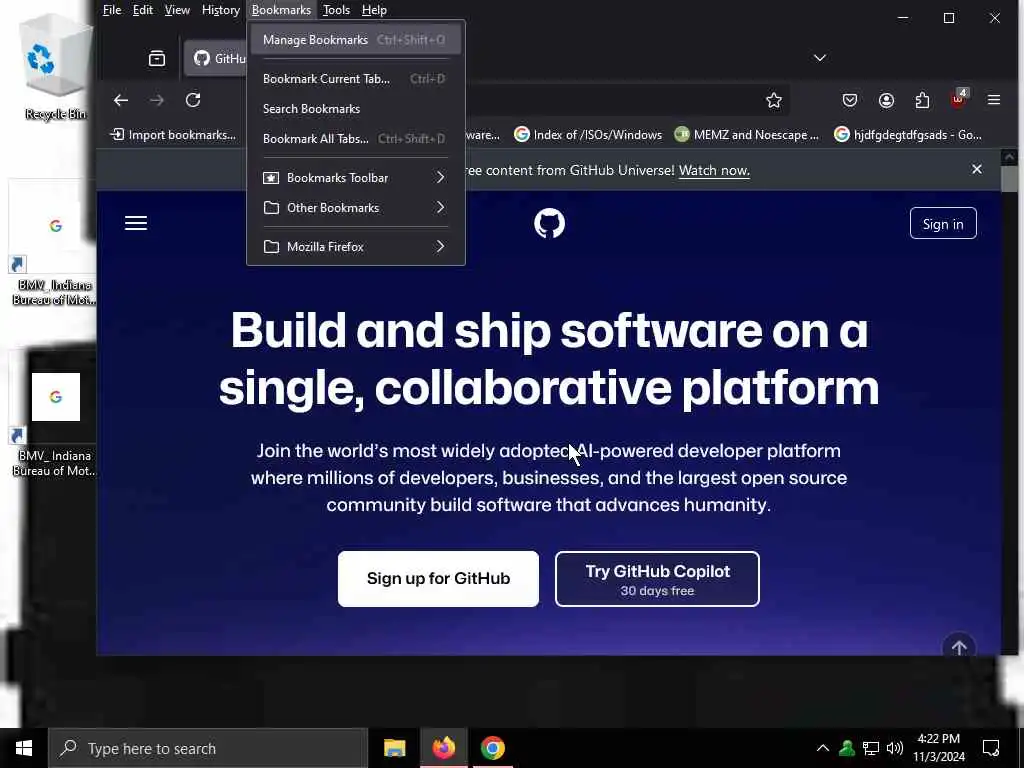Image resolution: width=1024 pixels, height=768 pixels.
Task: Select Bookmark All Tabs menu entry
Action: tap(355, 138)
